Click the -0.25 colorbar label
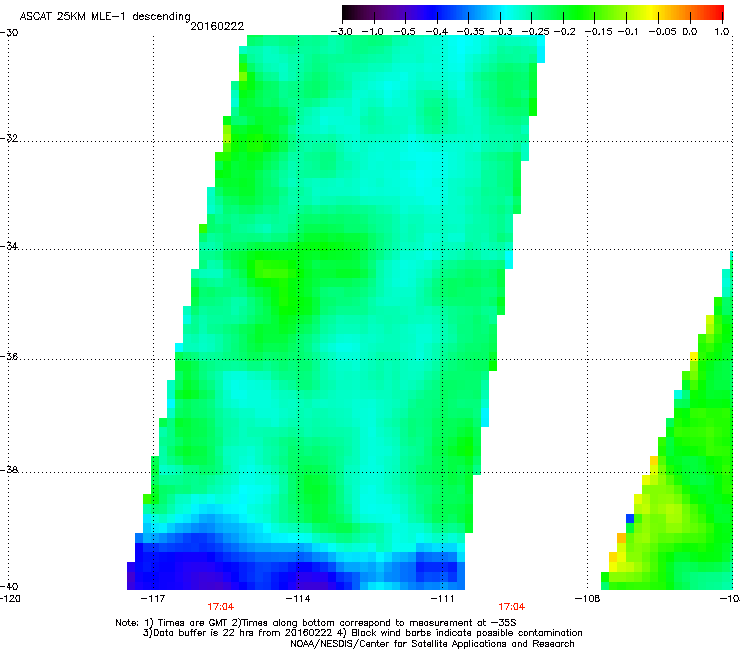This screenshot has height=650, width=740. (536, 32)
